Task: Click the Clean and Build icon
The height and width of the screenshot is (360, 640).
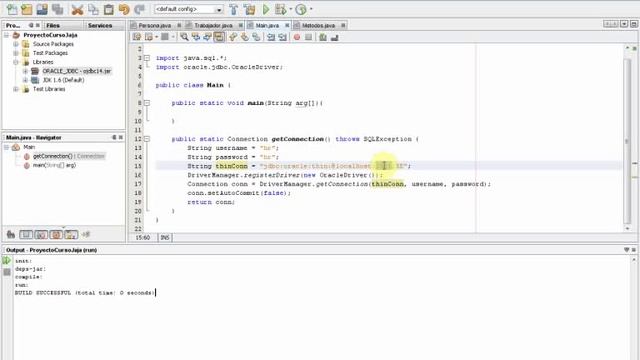Action: coord(249,9)
